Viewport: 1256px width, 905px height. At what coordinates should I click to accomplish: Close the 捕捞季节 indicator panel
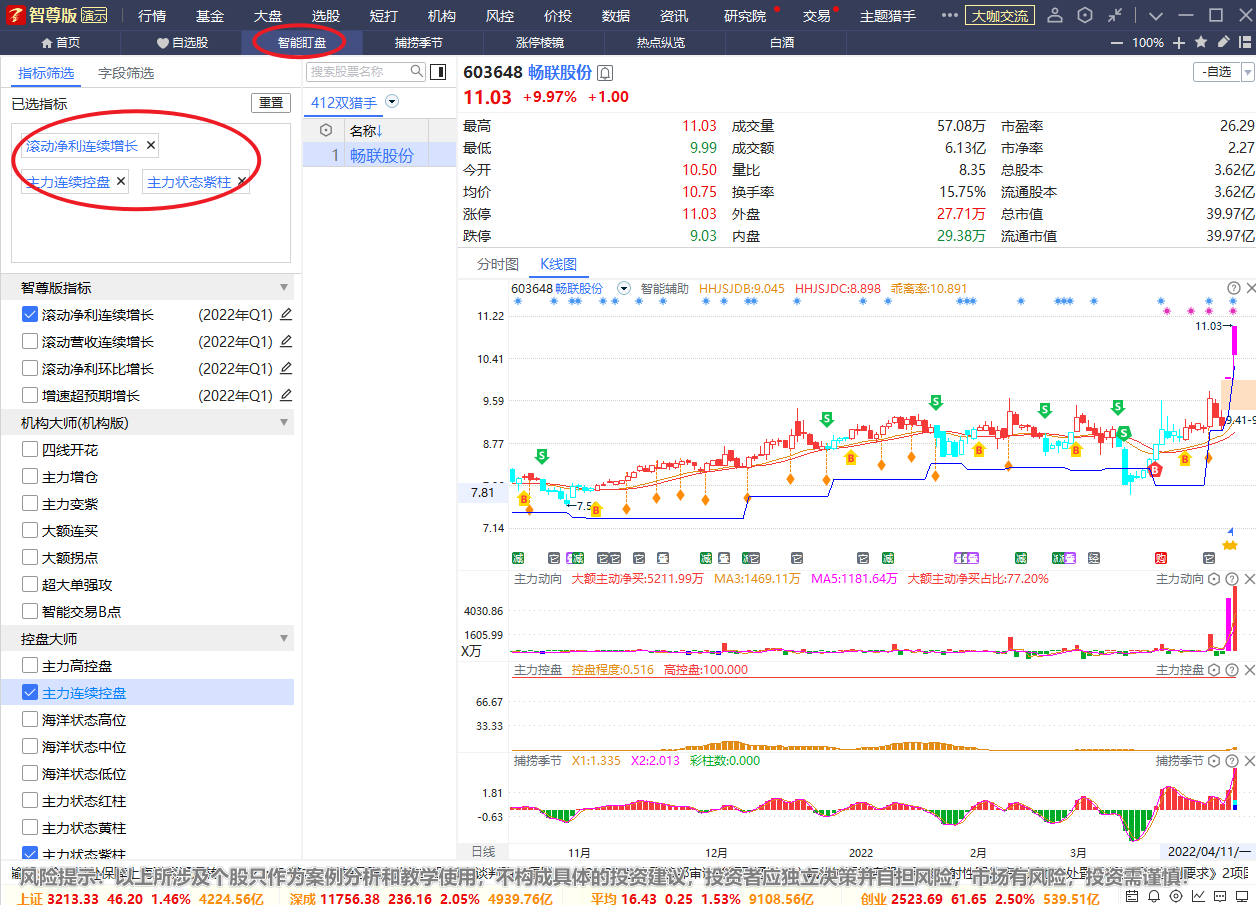click(1248, 761)
